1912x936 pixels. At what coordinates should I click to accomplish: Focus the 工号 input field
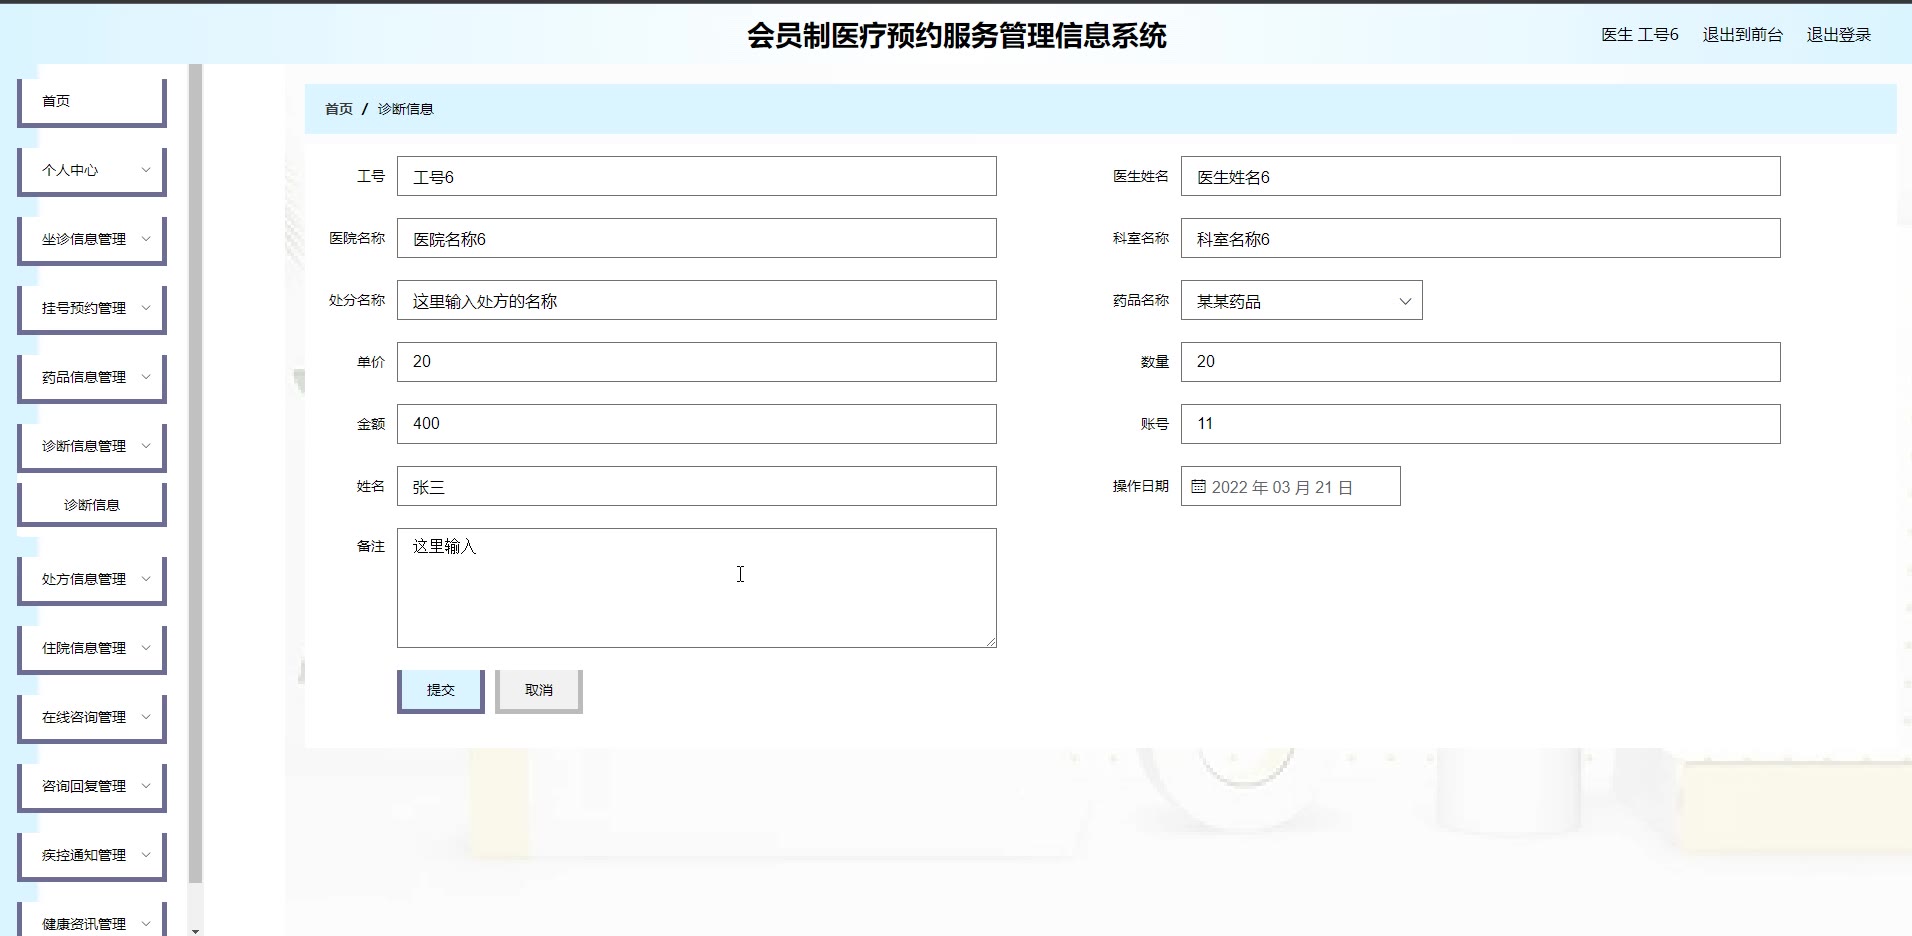pos(696,176)
